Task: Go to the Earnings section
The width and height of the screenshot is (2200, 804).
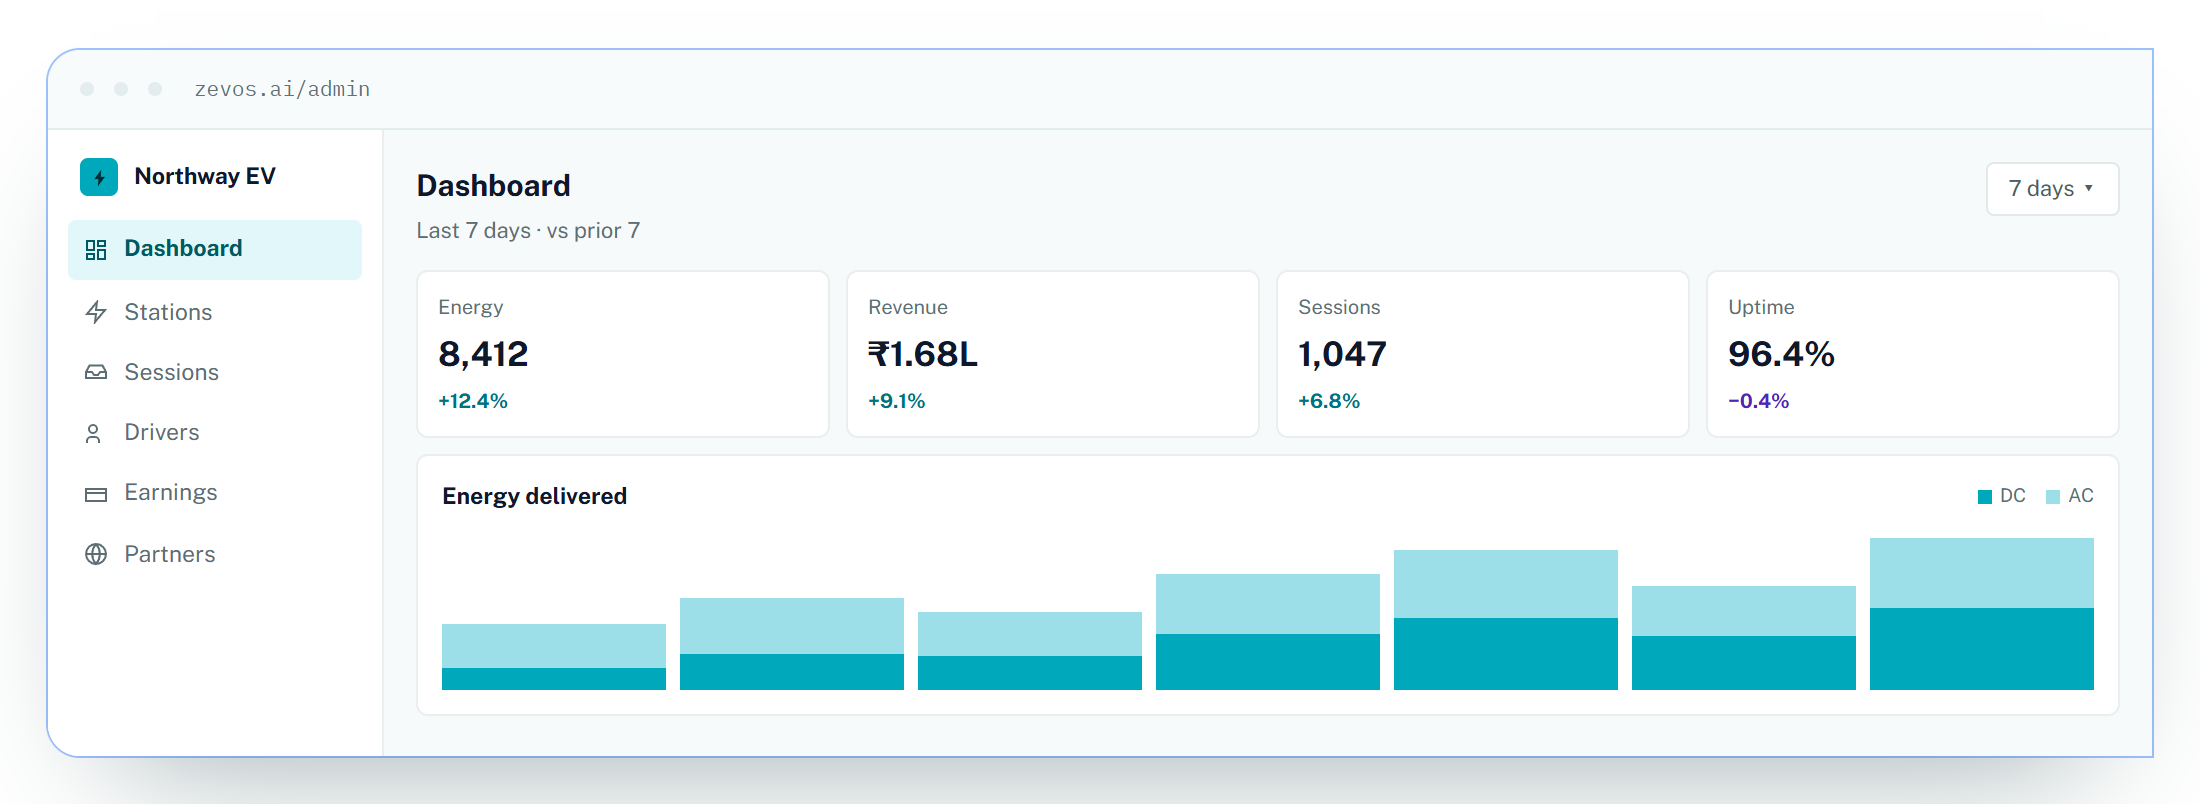Action: tap(215, 493)
